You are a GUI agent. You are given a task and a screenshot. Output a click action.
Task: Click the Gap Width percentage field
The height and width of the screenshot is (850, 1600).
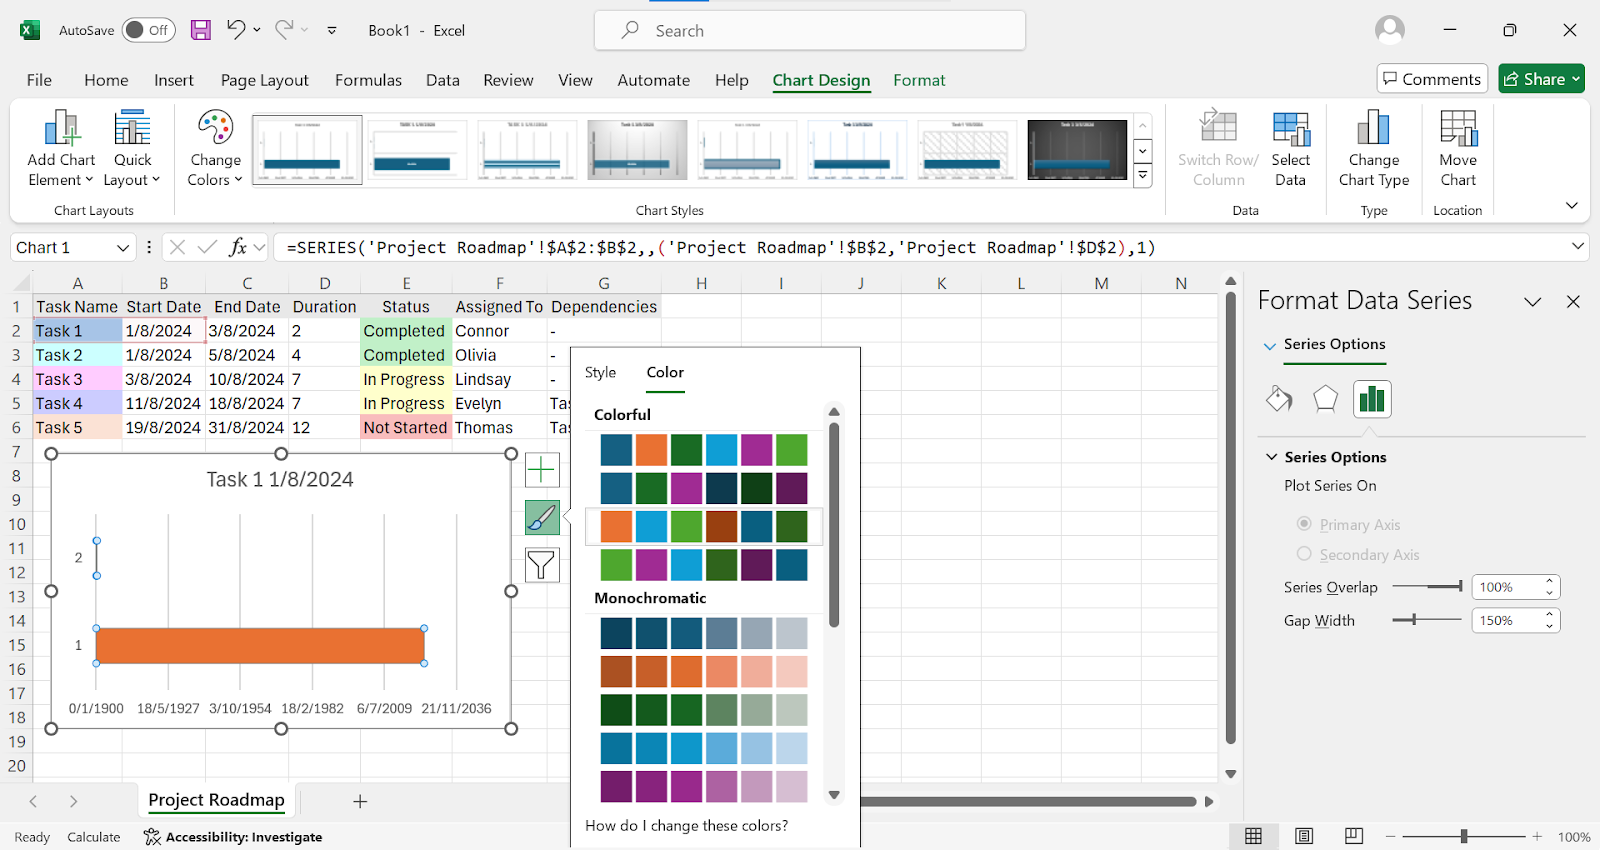point(1506,620)
